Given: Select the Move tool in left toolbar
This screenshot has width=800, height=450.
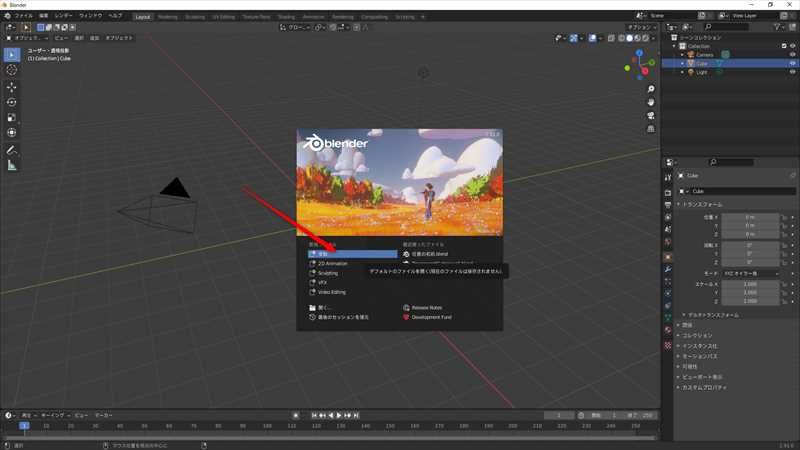Looking at the screenshot, I should pos(12,87).
